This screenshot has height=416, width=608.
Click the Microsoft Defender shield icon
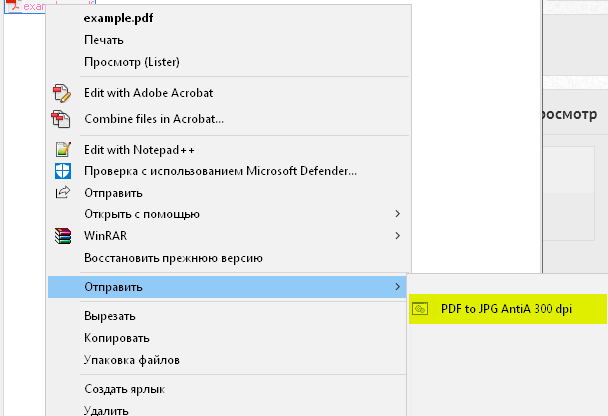(x=63, y=171)
